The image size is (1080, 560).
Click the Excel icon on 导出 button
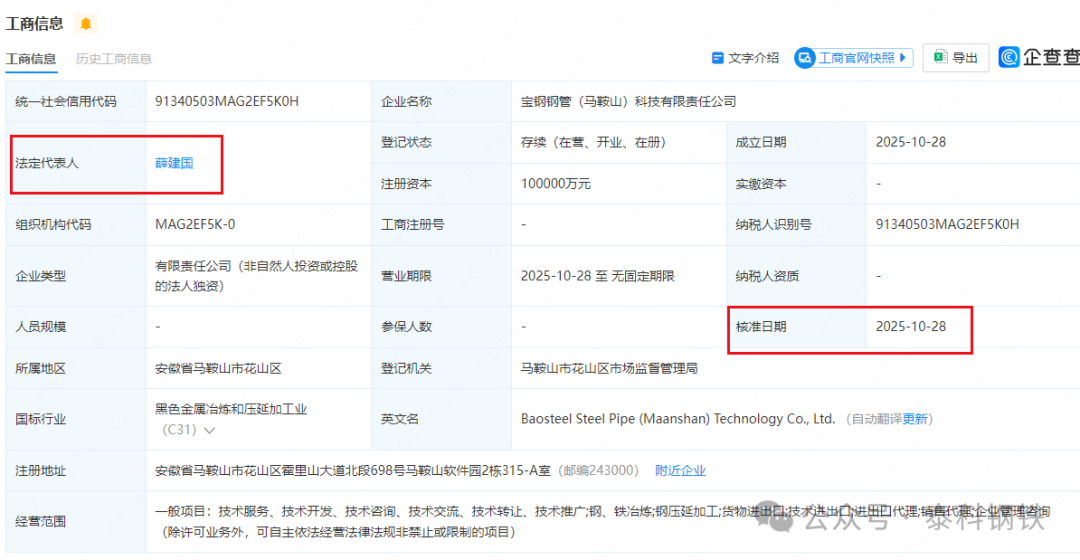click(940, 57)
